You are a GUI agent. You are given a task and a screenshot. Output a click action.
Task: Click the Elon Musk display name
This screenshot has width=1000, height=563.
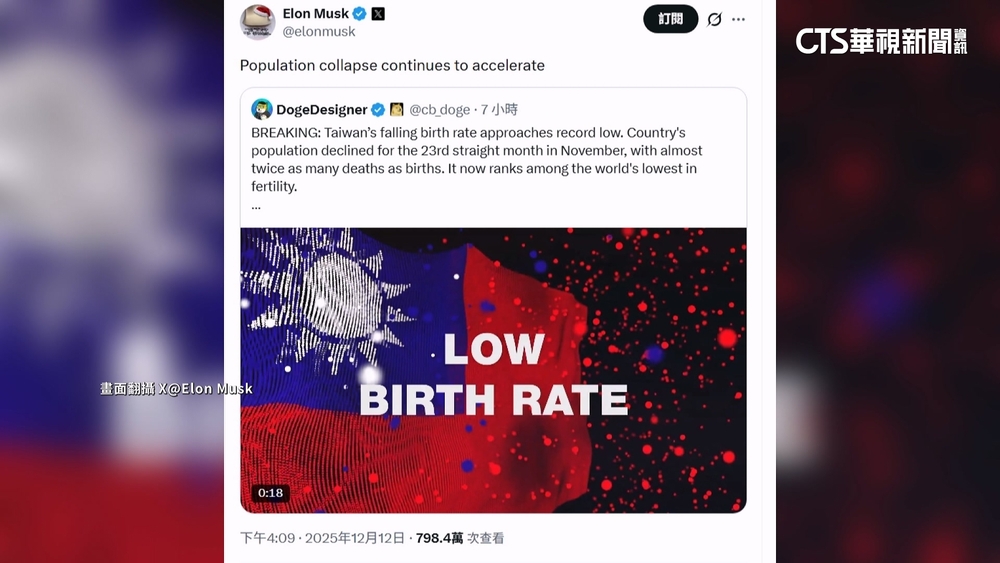click(x=315, y=14)
